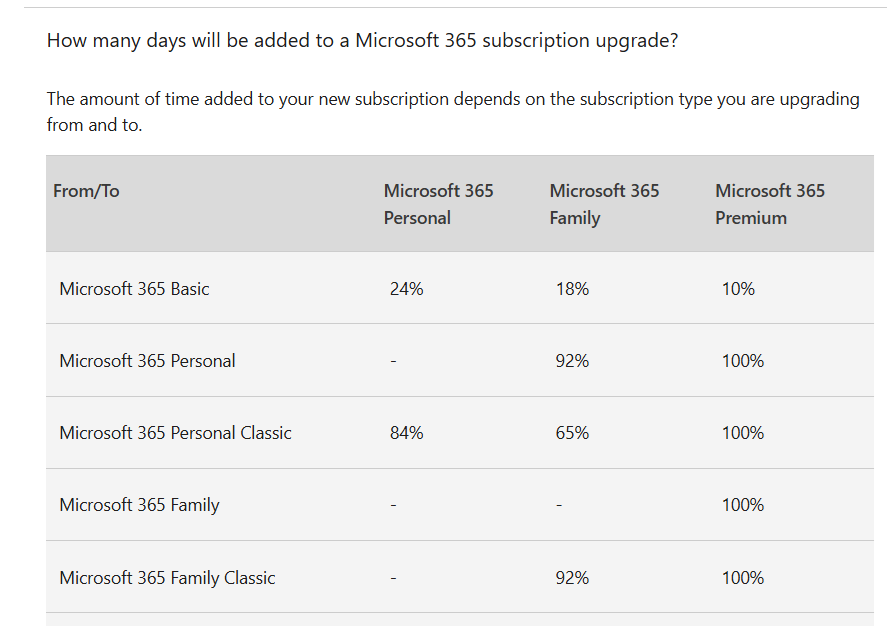
Task: Click the 100% Premium cell in Family Classic row
Action: click(x=742, y=578)
